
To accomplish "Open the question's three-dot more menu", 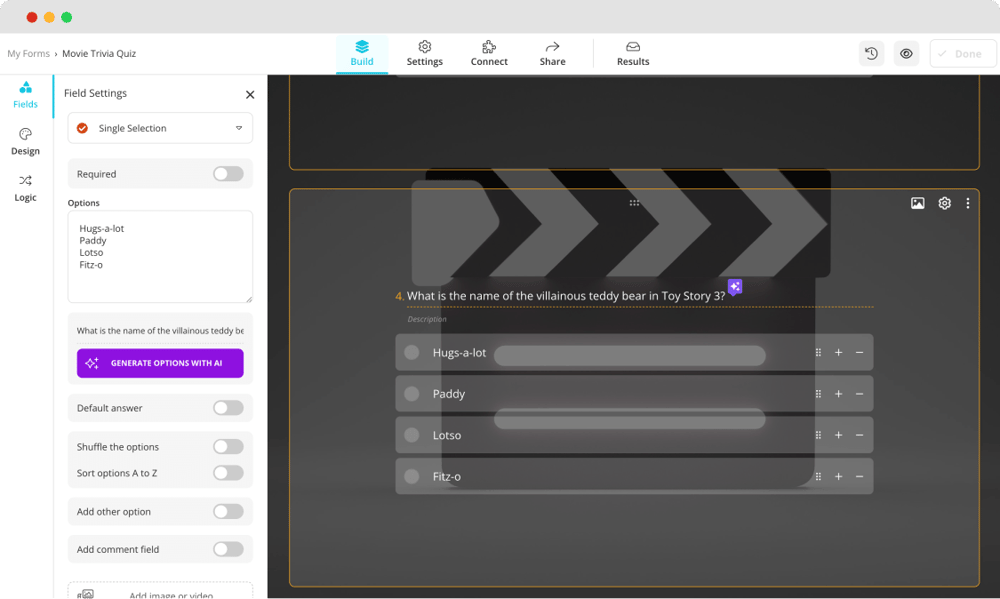I will tap(967, 204).
